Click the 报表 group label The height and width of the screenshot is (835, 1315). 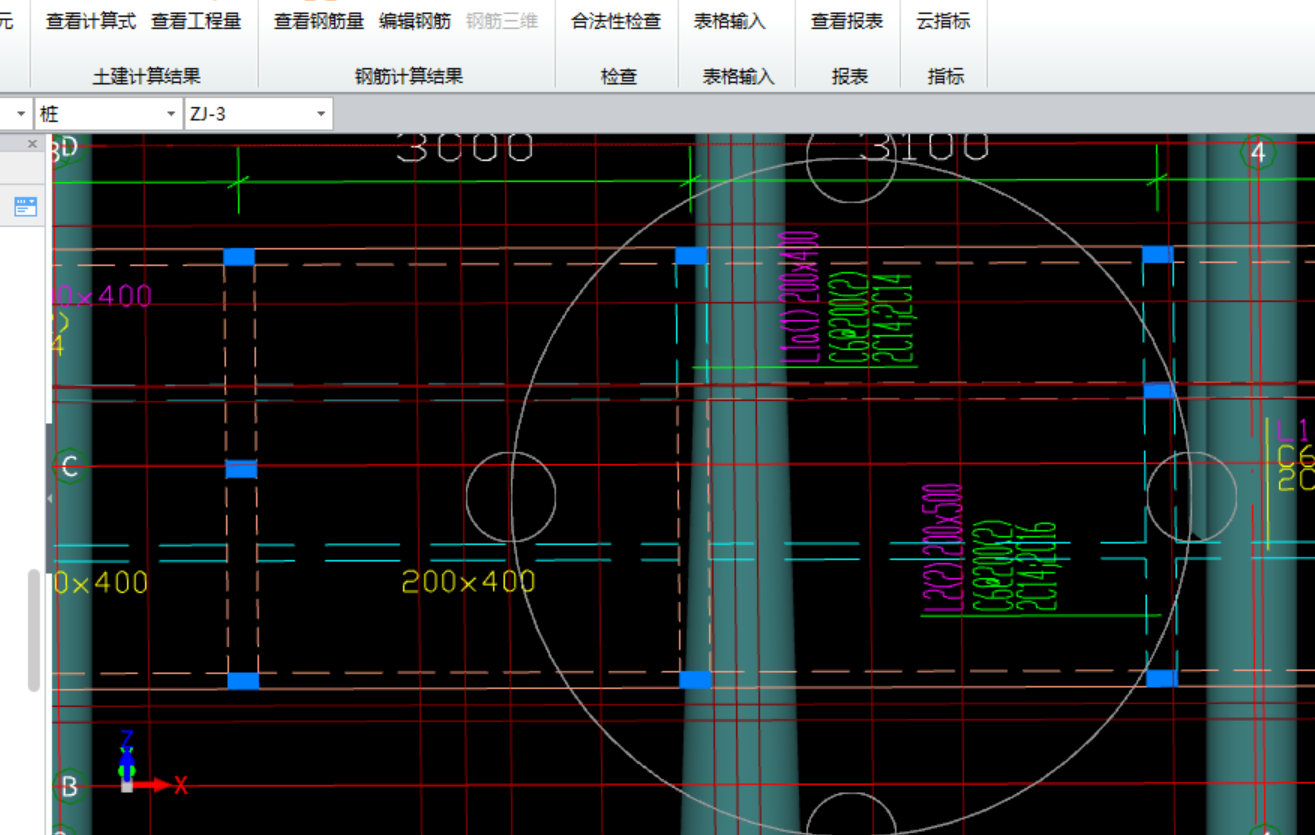850,76
